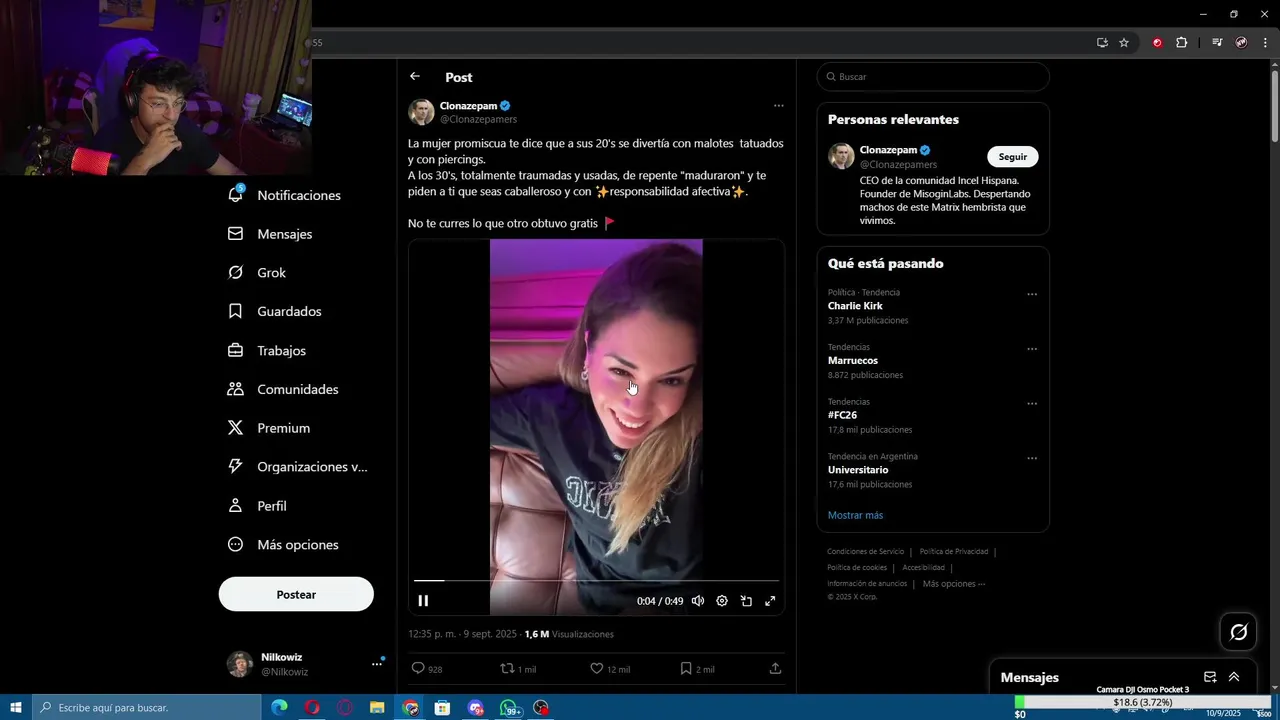The width and height of the screenshot is (1280, 720).
Task: Open Trabajos in the sidebar
Action: (x=282, y=350)
